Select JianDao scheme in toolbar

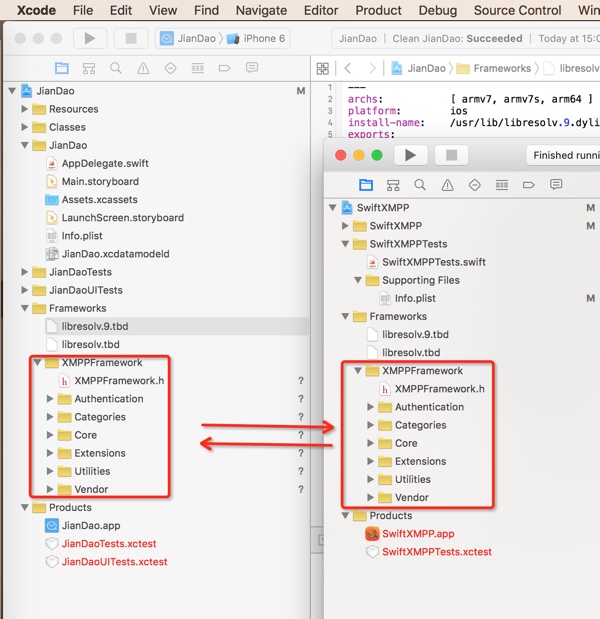tap(188, 38)
